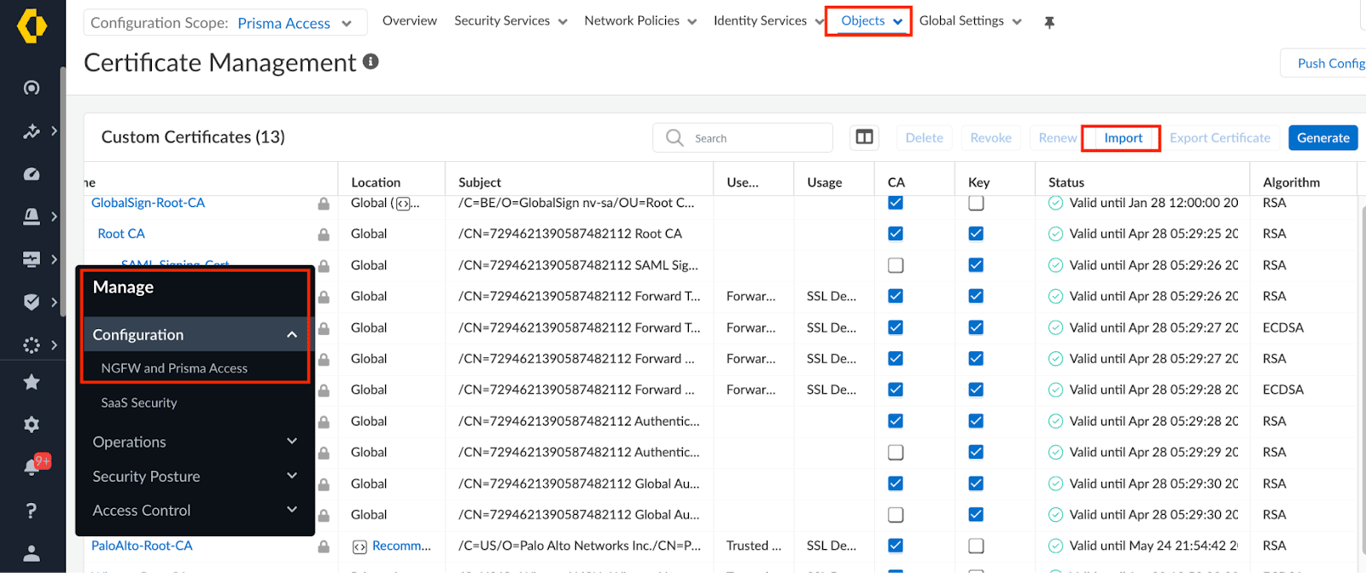Open the settings gear in sidebar
This screenshot has height=573, width=1366.
click(32, 424)
